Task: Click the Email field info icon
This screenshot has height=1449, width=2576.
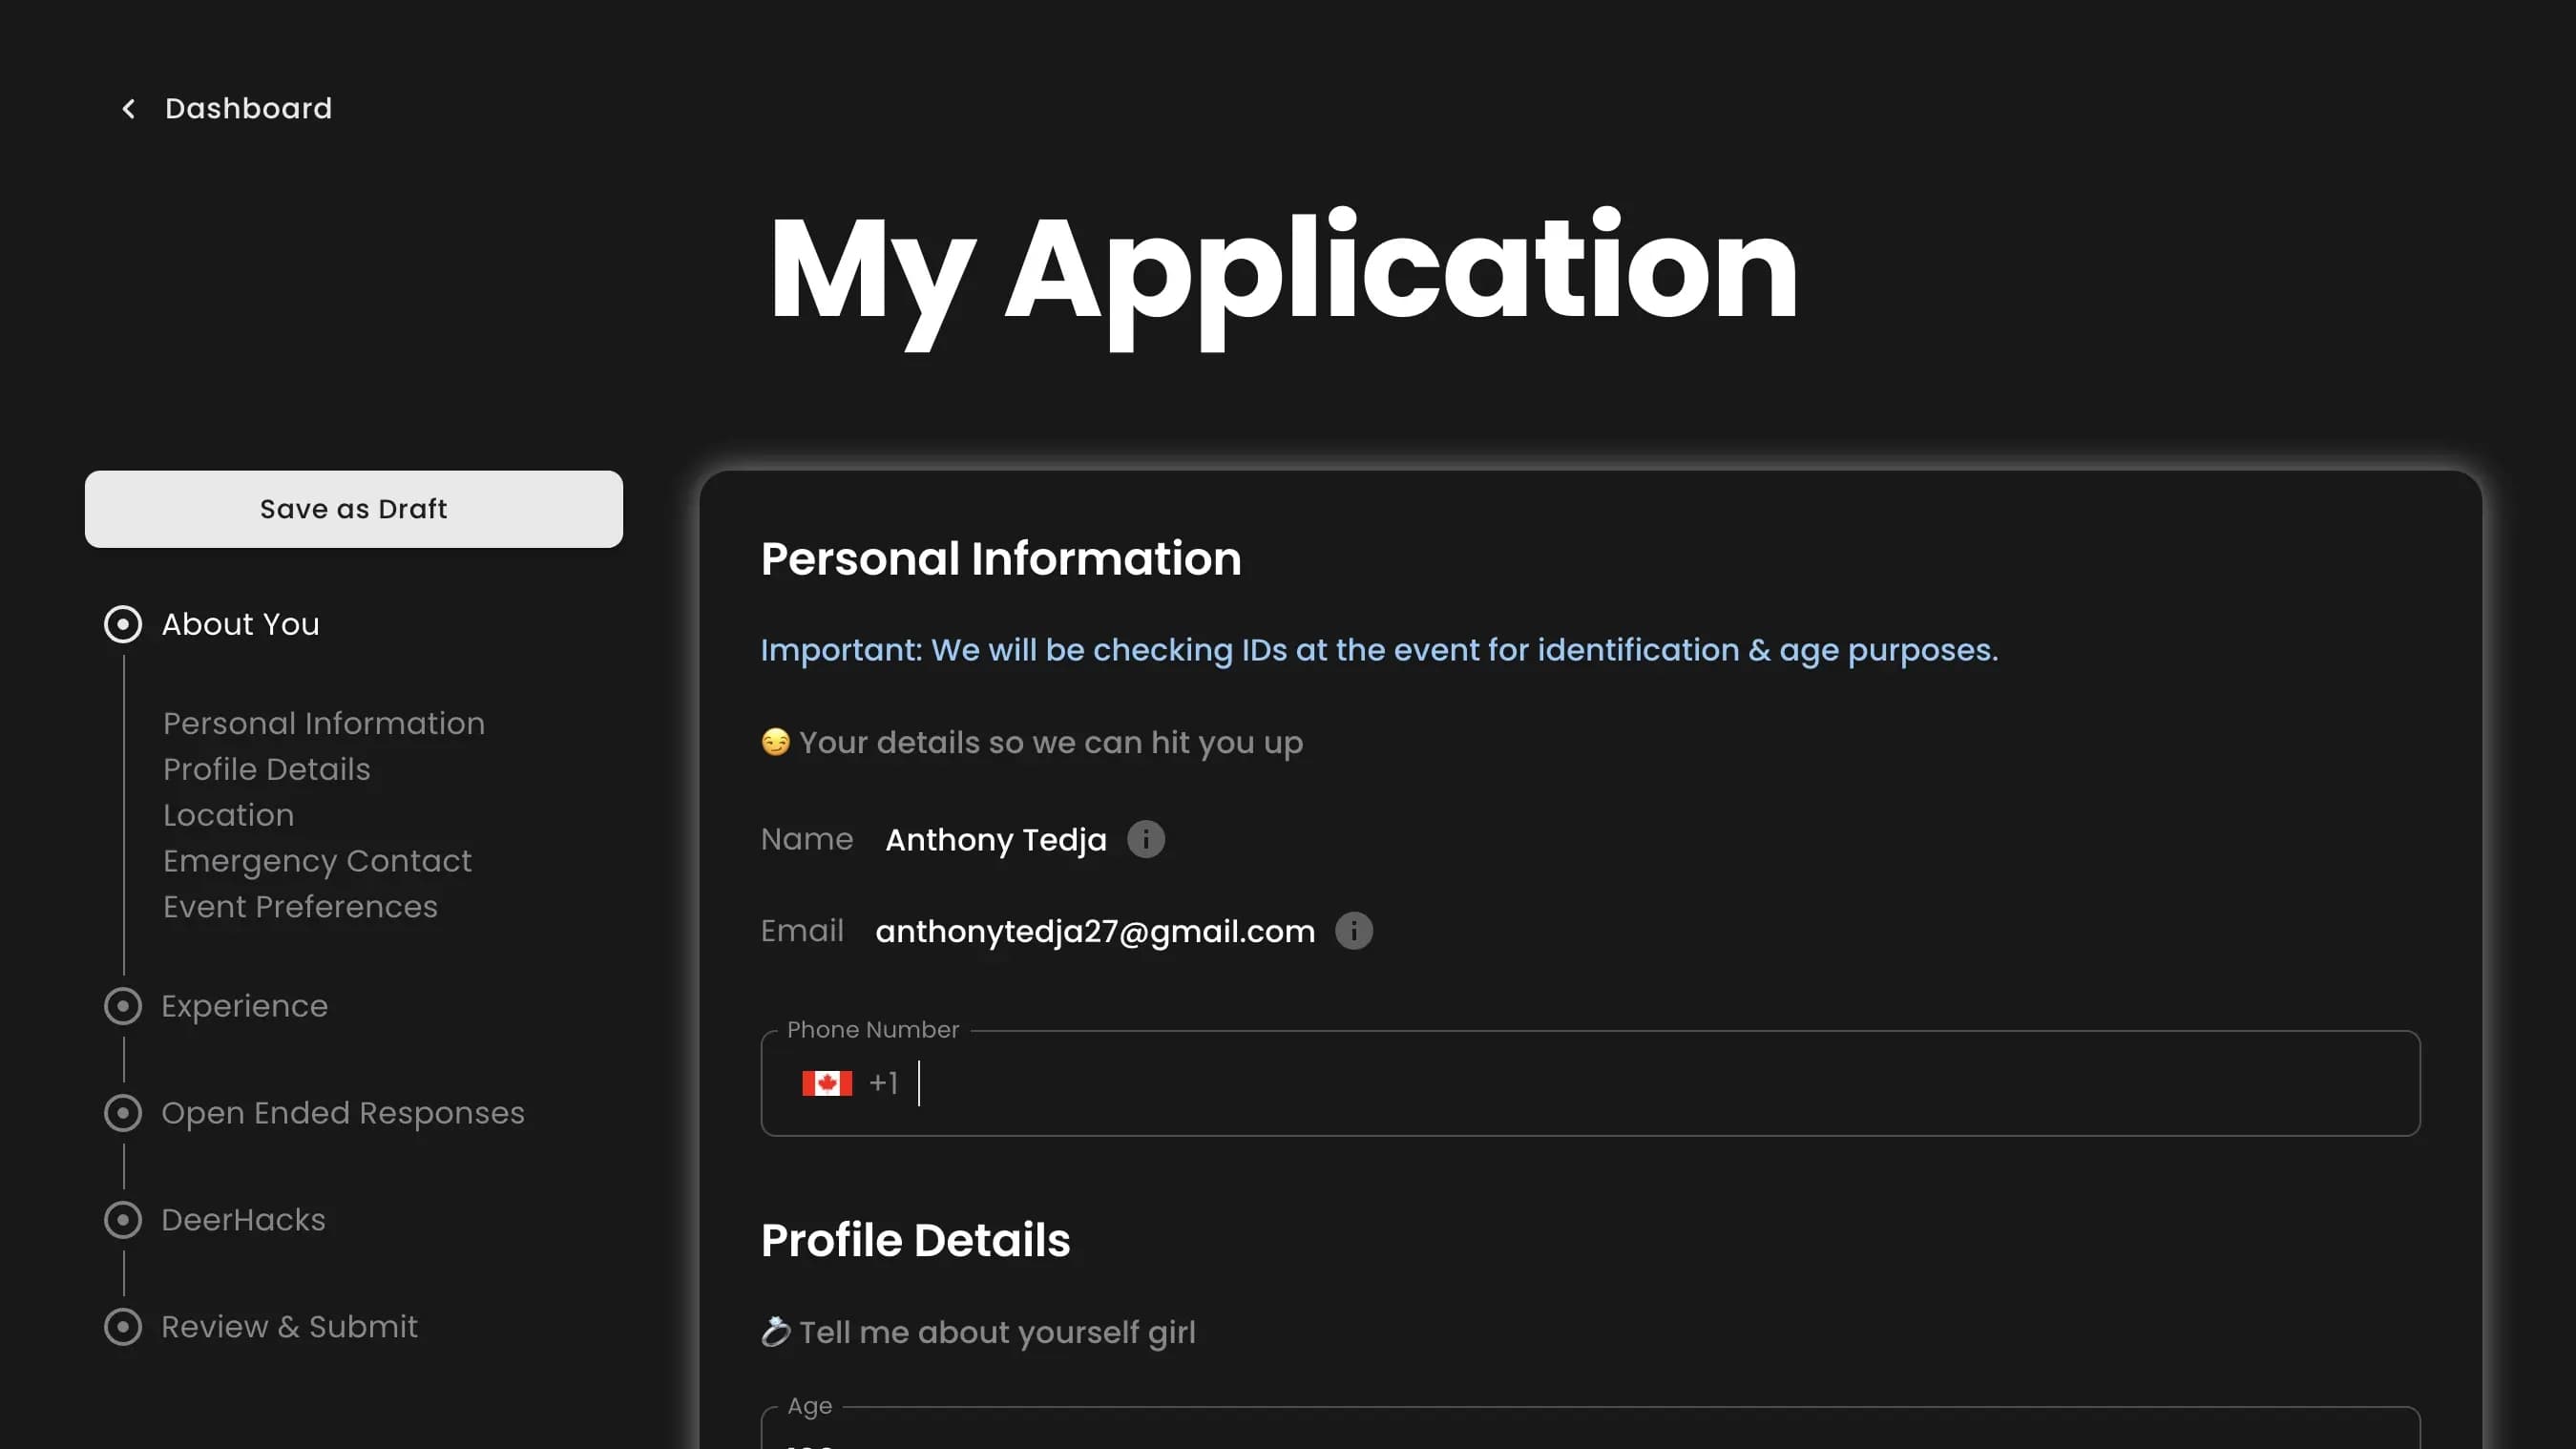Action: (x=1353, y=931)
